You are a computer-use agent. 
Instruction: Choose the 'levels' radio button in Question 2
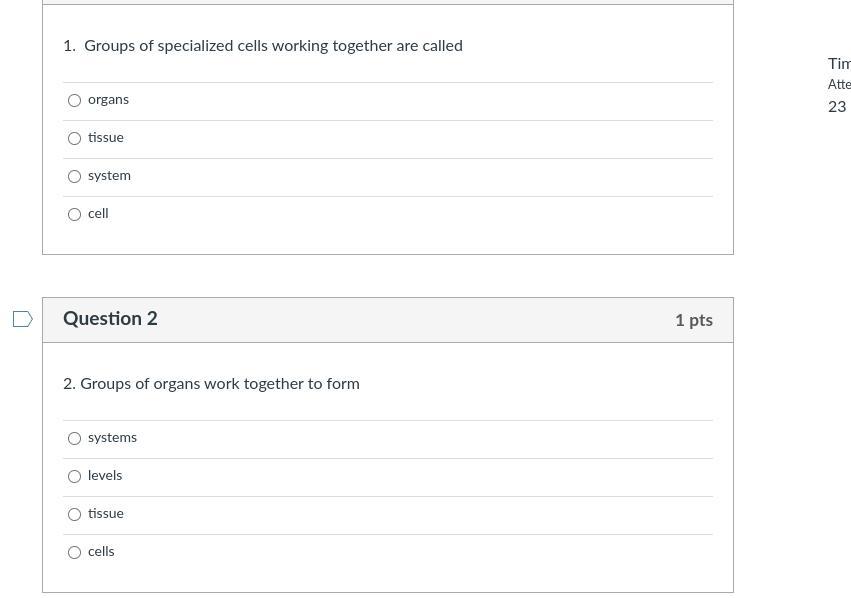pos(75,476)
